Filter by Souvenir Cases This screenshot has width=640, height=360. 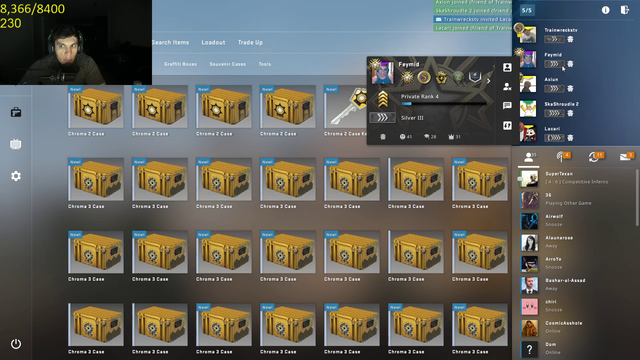227,64
